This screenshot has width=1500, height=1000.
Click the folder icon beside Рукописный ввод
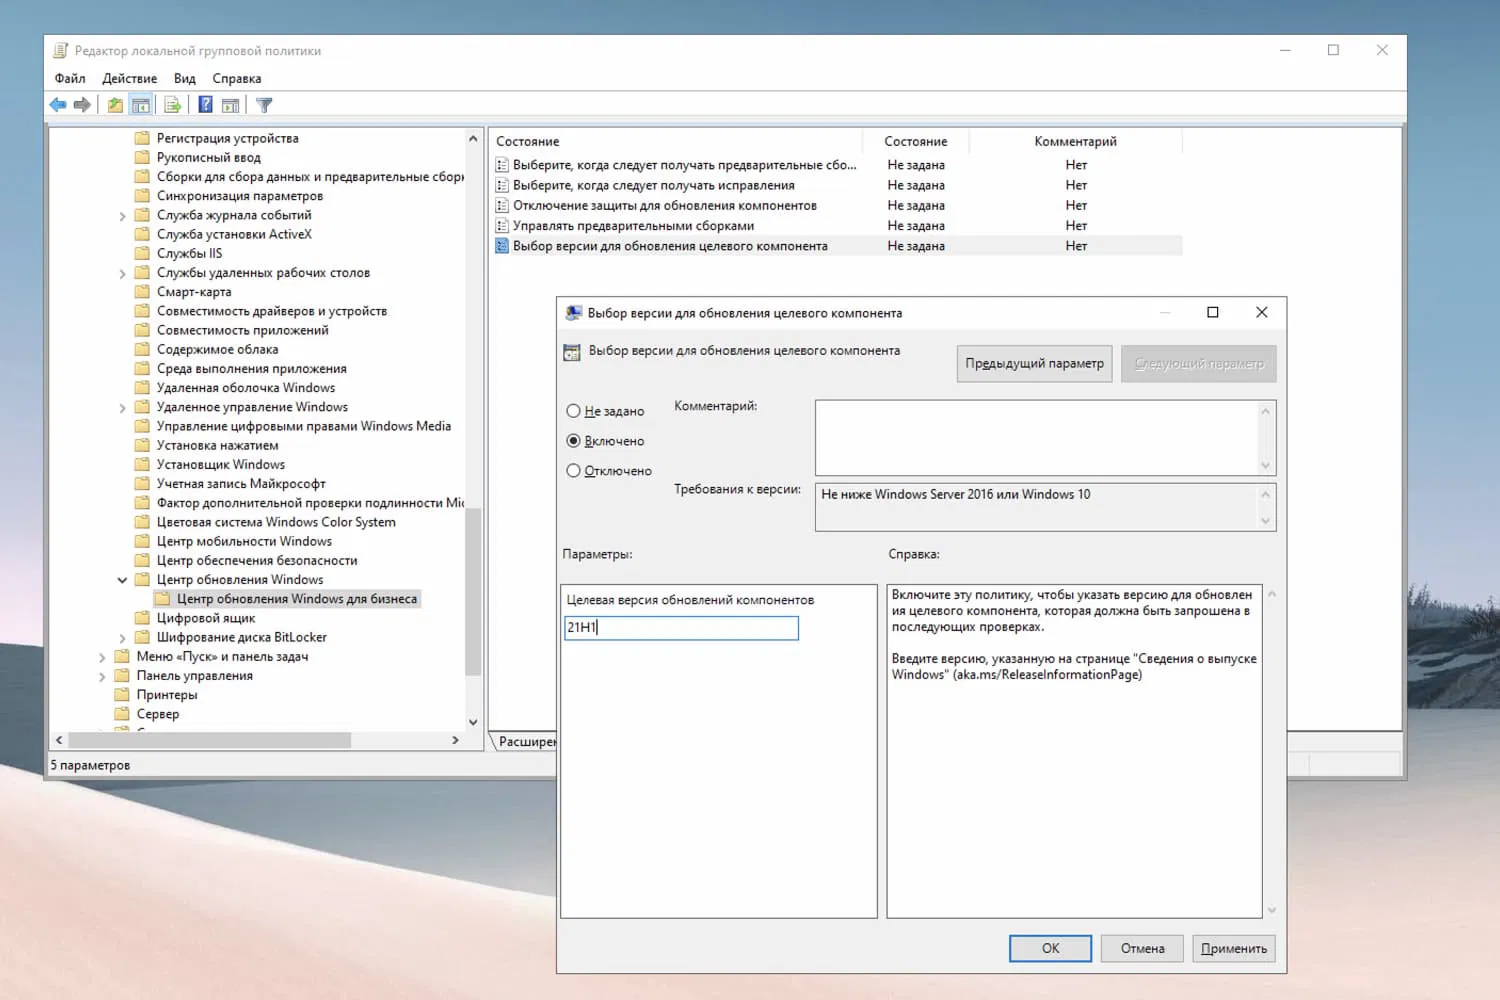pos(142,157)
